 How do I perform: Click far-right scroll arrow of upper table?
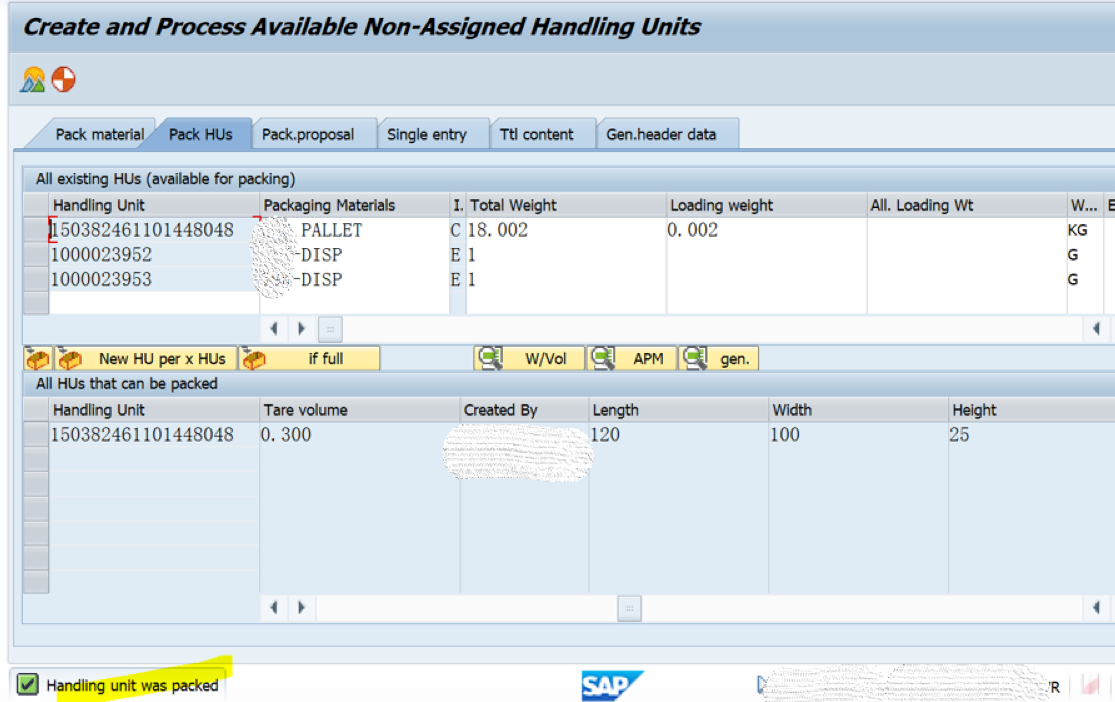(x=1096, y=329)
